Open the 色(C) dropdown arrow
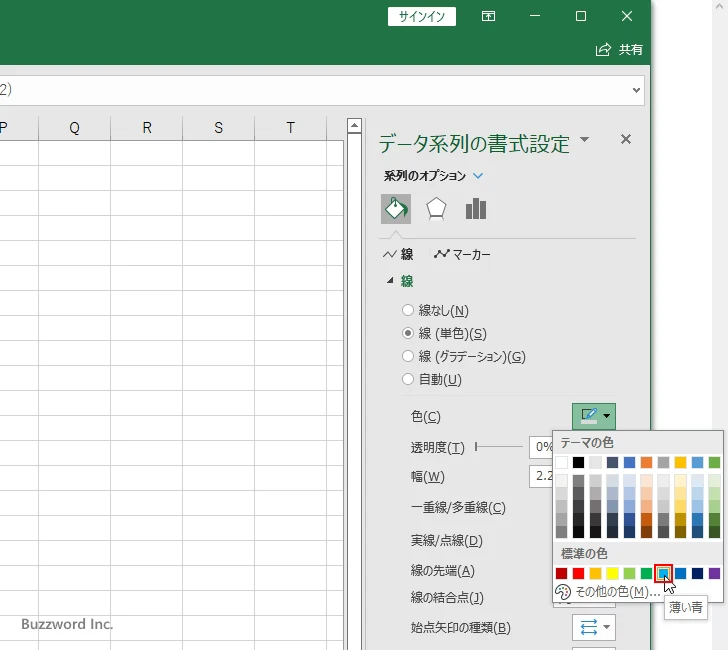 pos(607,416)
